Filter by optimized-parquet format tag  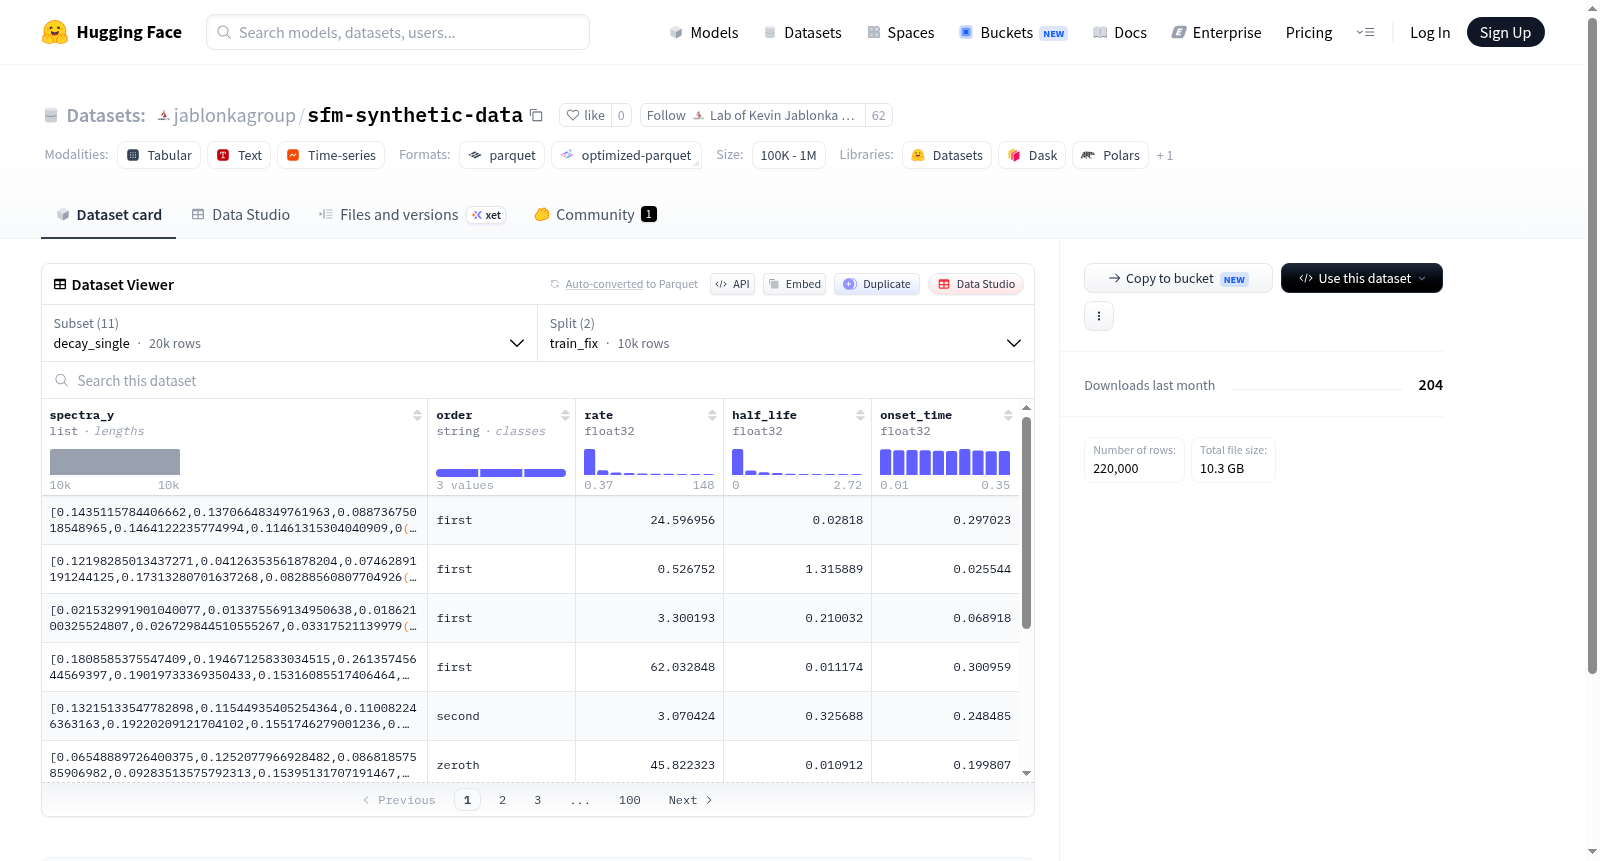click(x=626, y=155)
